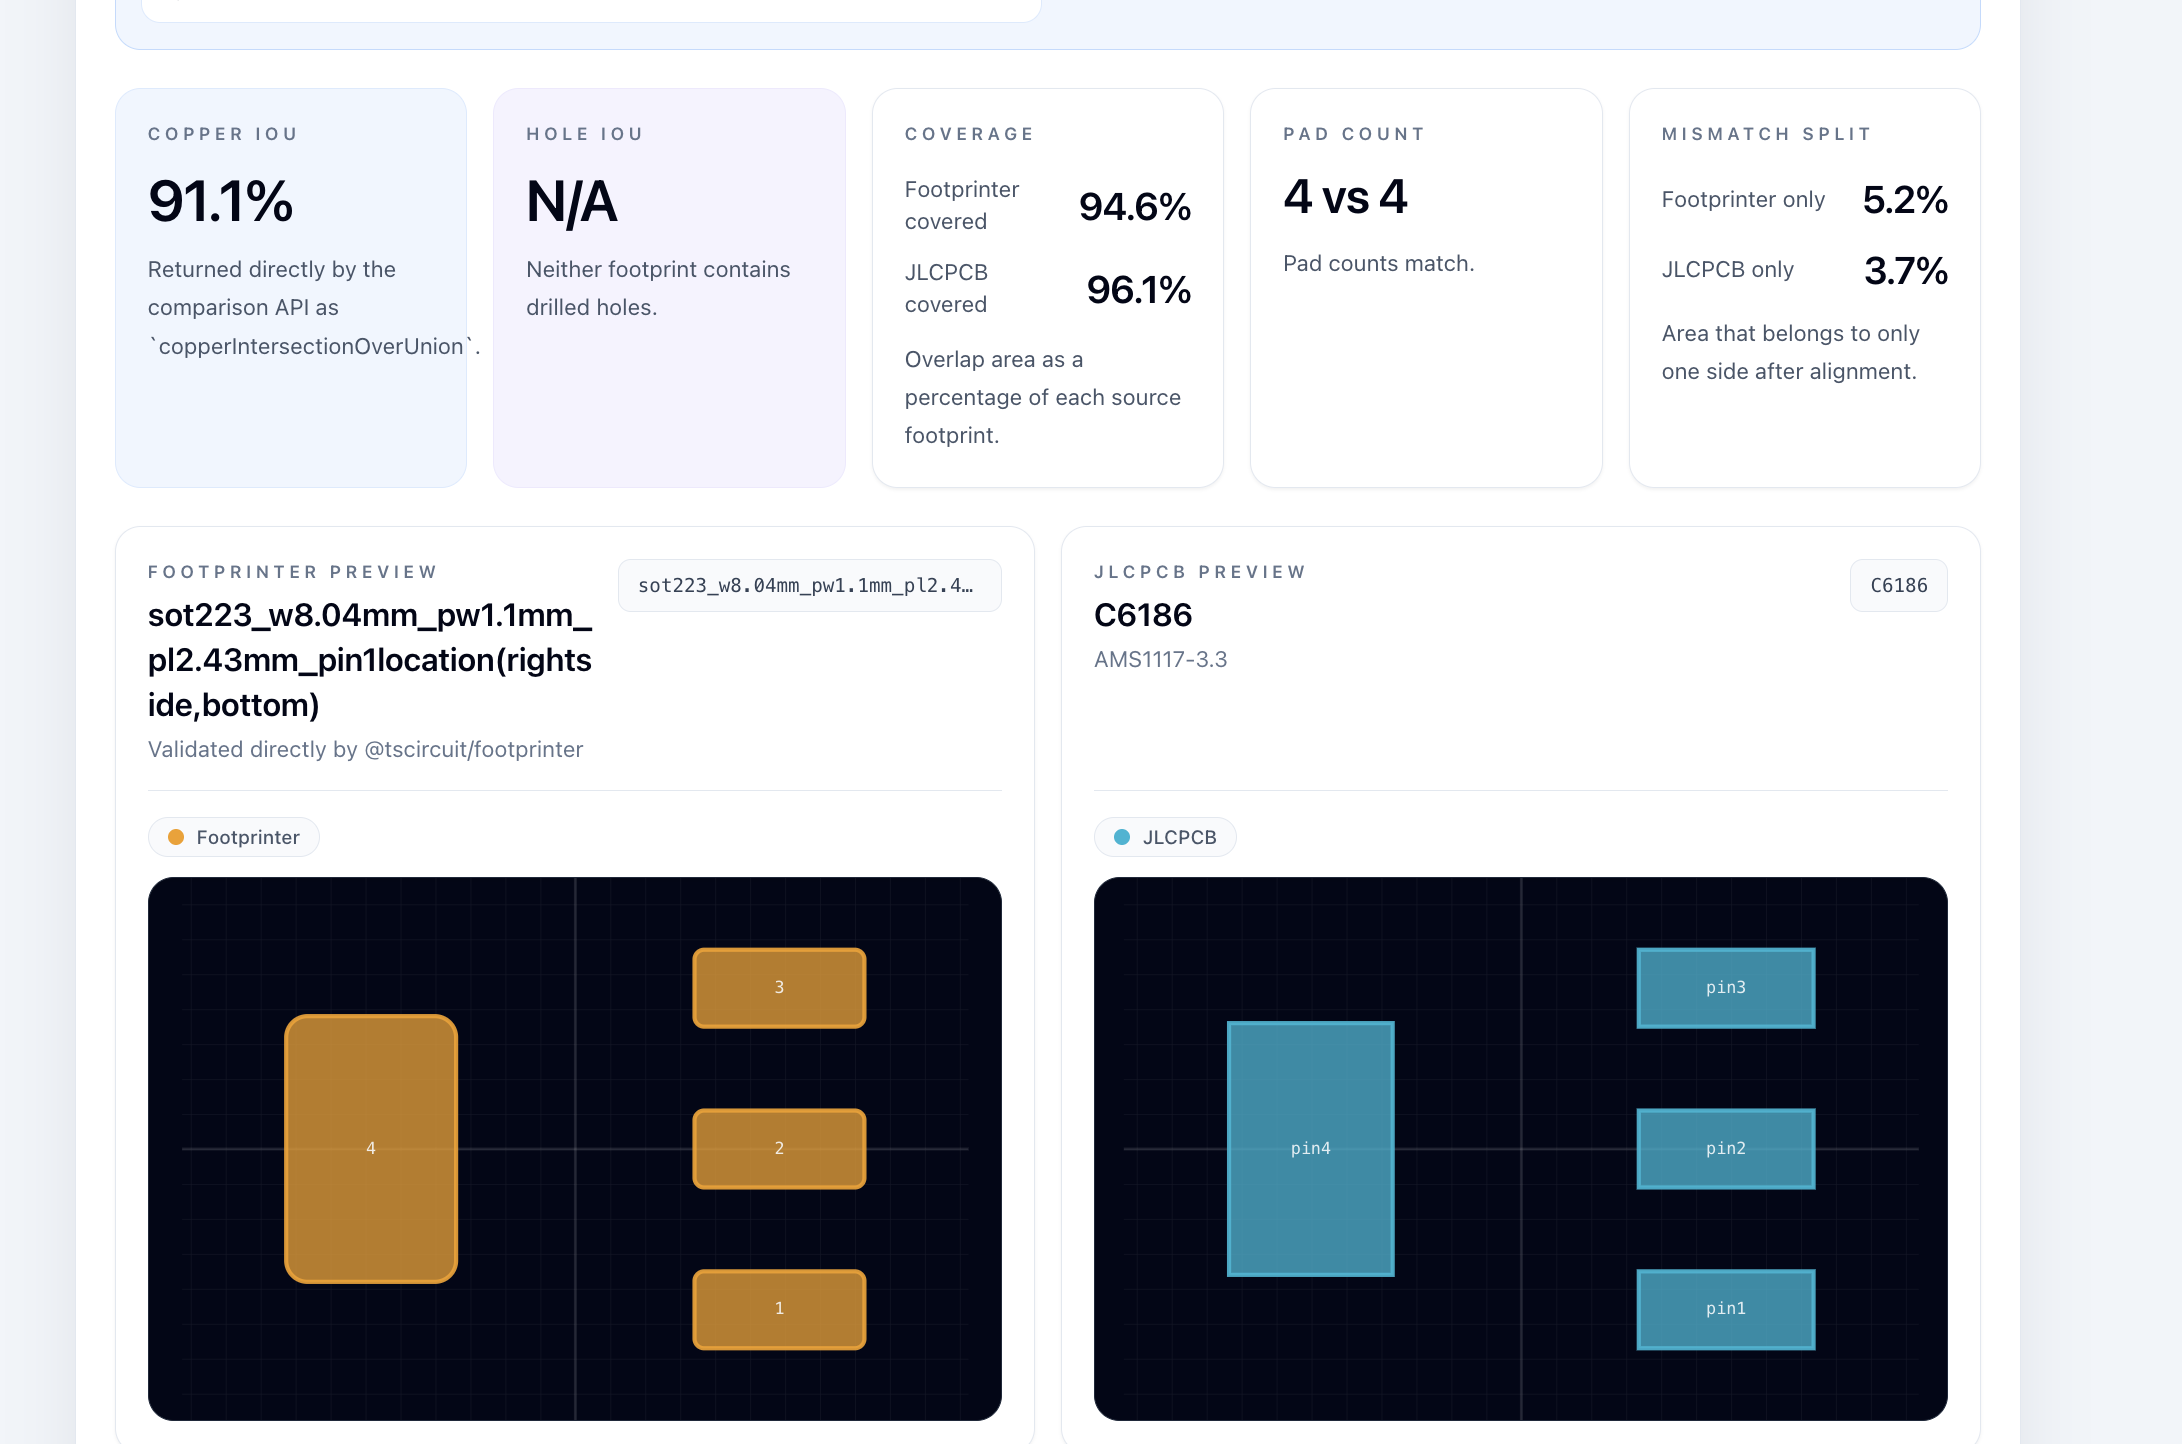Select pin2 pad in JLCPCB preview

coord(1726,1148)
